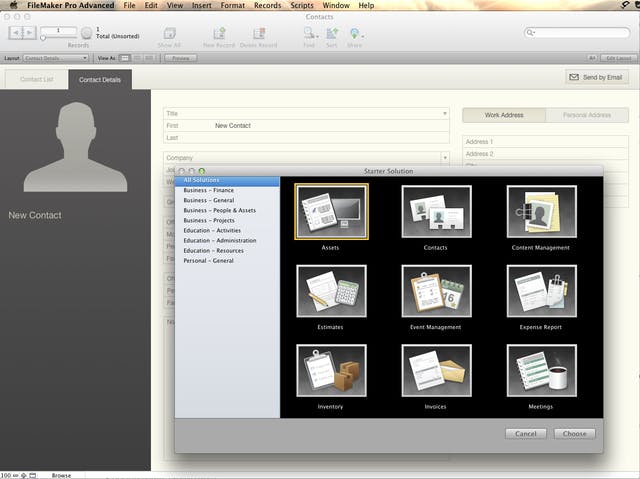Screen dimensions: 640x479
Task: Click the Delete Record toolbar icon
Action: point(258,33)
